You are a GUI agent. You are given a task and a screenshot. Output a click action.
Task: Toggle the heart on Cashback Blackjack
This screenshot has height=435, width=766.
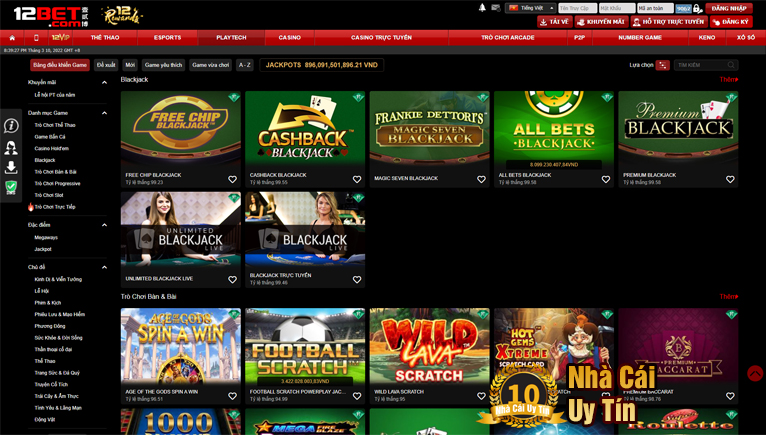357,180
